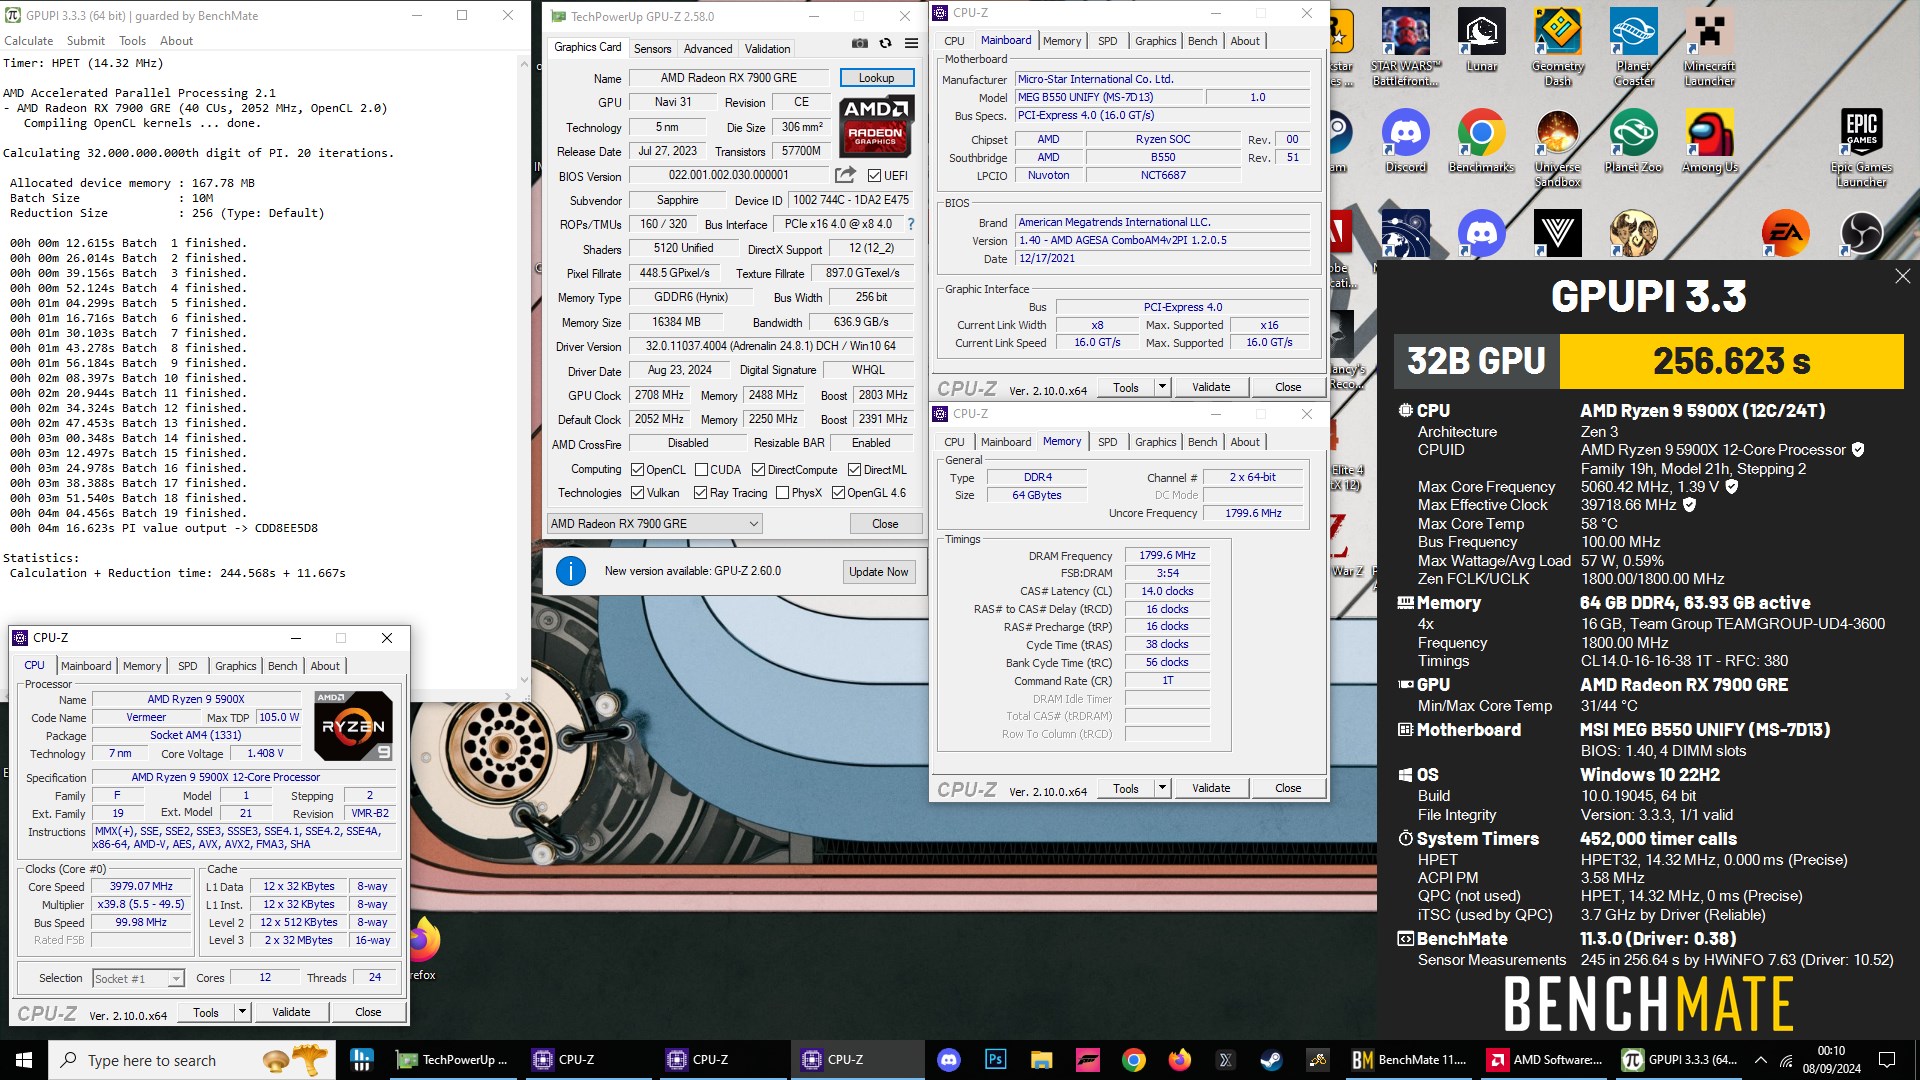The width and height of the screenshot is (1920, 1080).
Task: Open Epic Games Launcher desktop icon
Action: [x=1860, y=148]
